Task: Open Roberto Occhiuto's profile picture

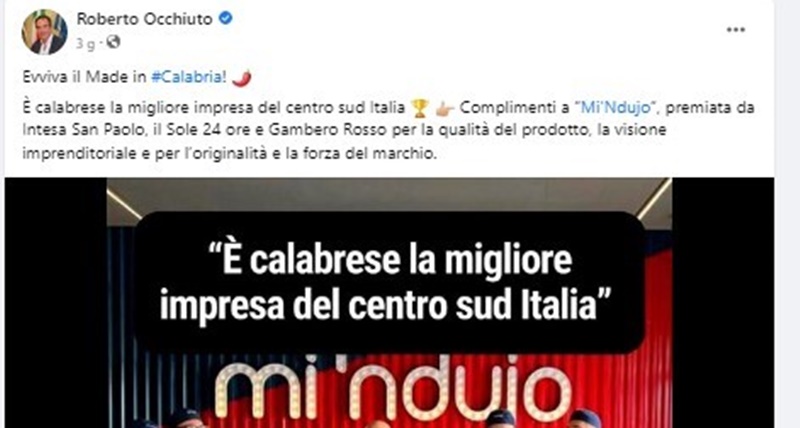Action: tap(44, 32)
